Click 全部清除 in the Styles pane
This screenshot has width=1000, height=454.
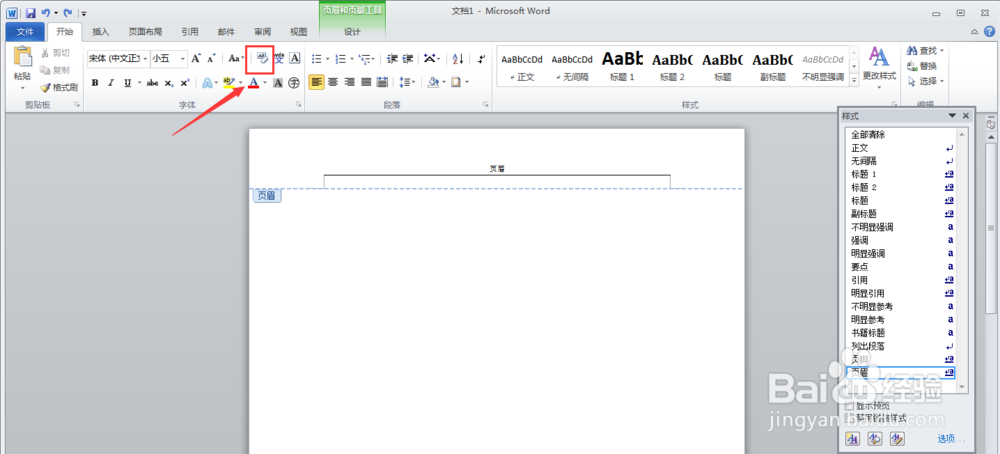point(868,135)
